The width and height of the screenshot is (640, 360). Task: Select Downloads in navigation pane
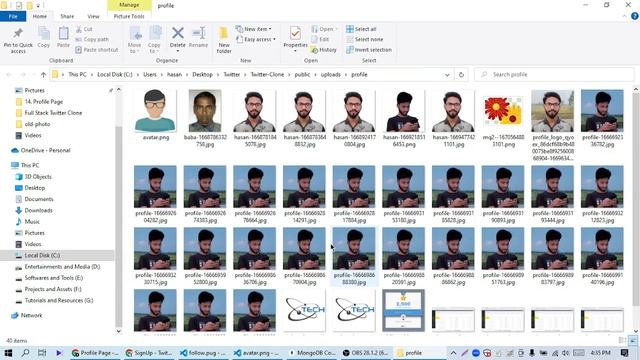point(38,210)
